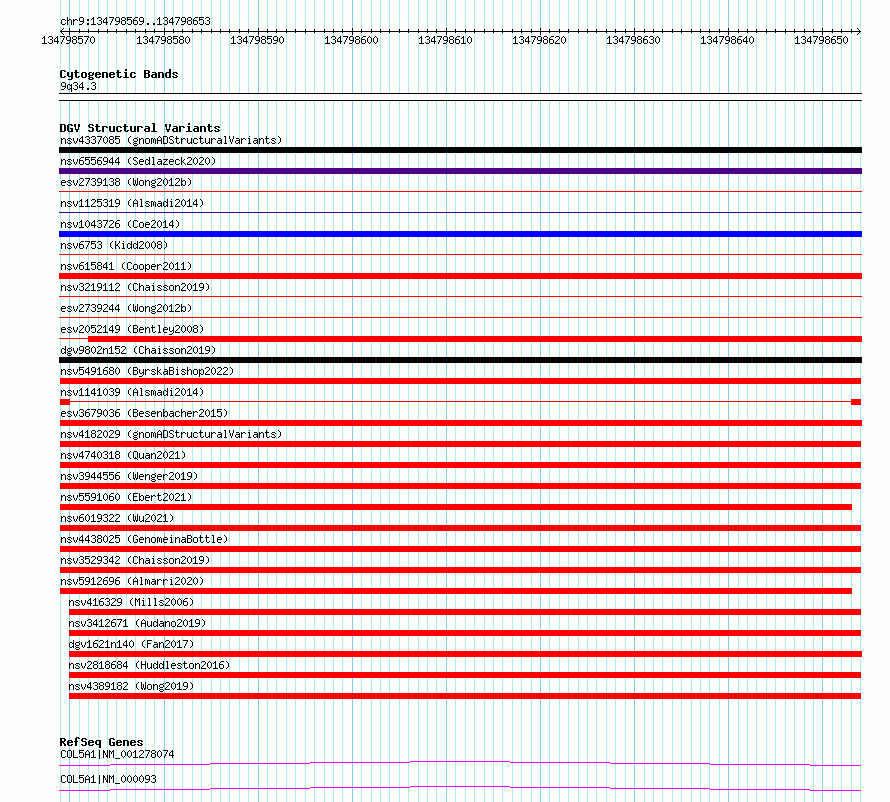
Task: Open variant dgv9802n152 (Chaisson2019)
Action: click(x=138, y=350)
